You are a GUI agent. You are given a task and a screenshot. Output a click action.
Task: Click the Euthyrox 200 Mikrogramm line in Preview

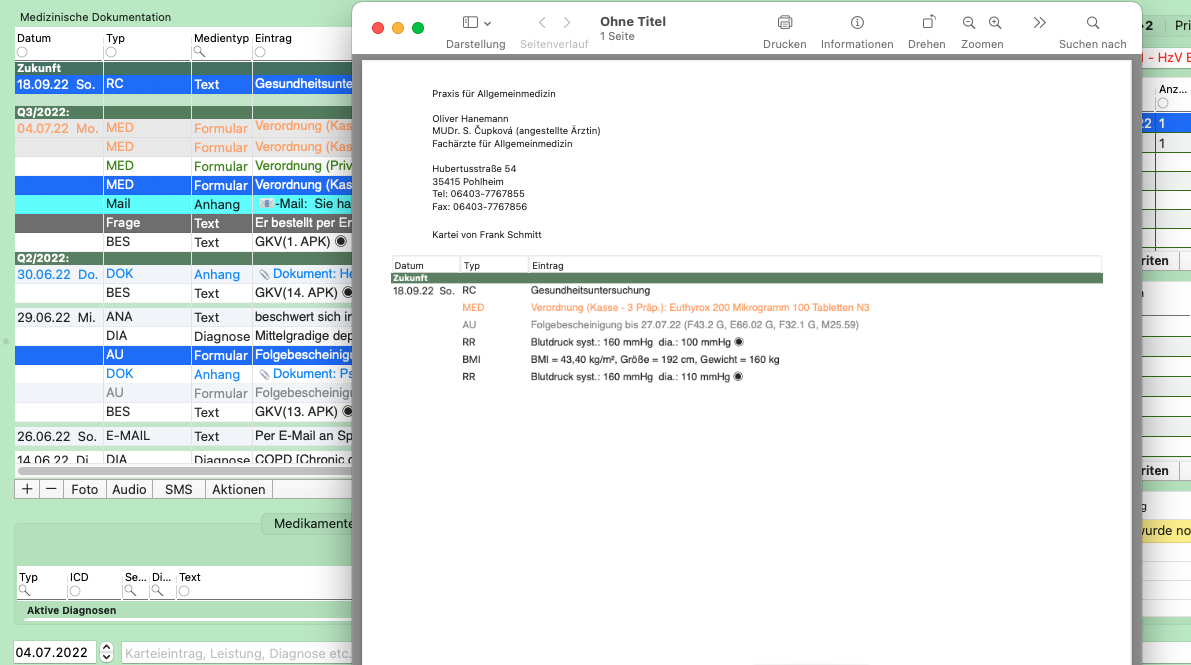(x=700, y=308)
